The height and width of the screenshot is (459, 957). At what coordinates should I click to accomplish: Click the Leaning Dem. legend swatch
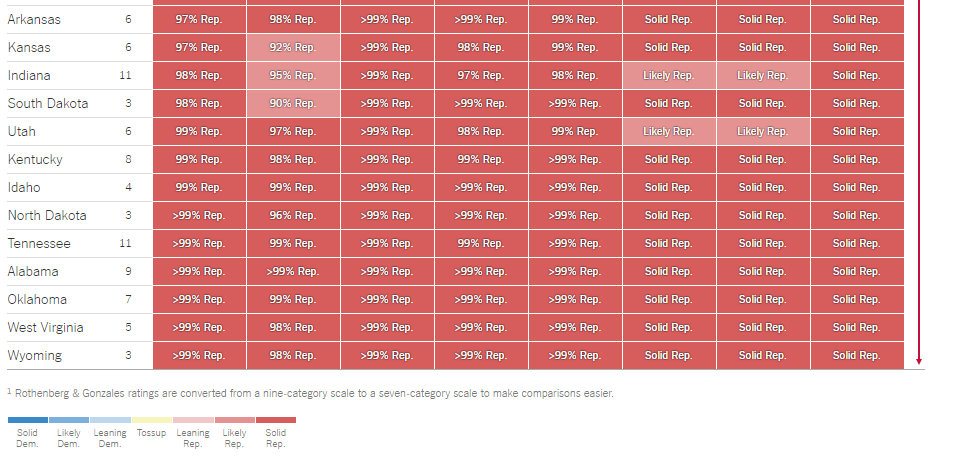click(x=110, y=420)
